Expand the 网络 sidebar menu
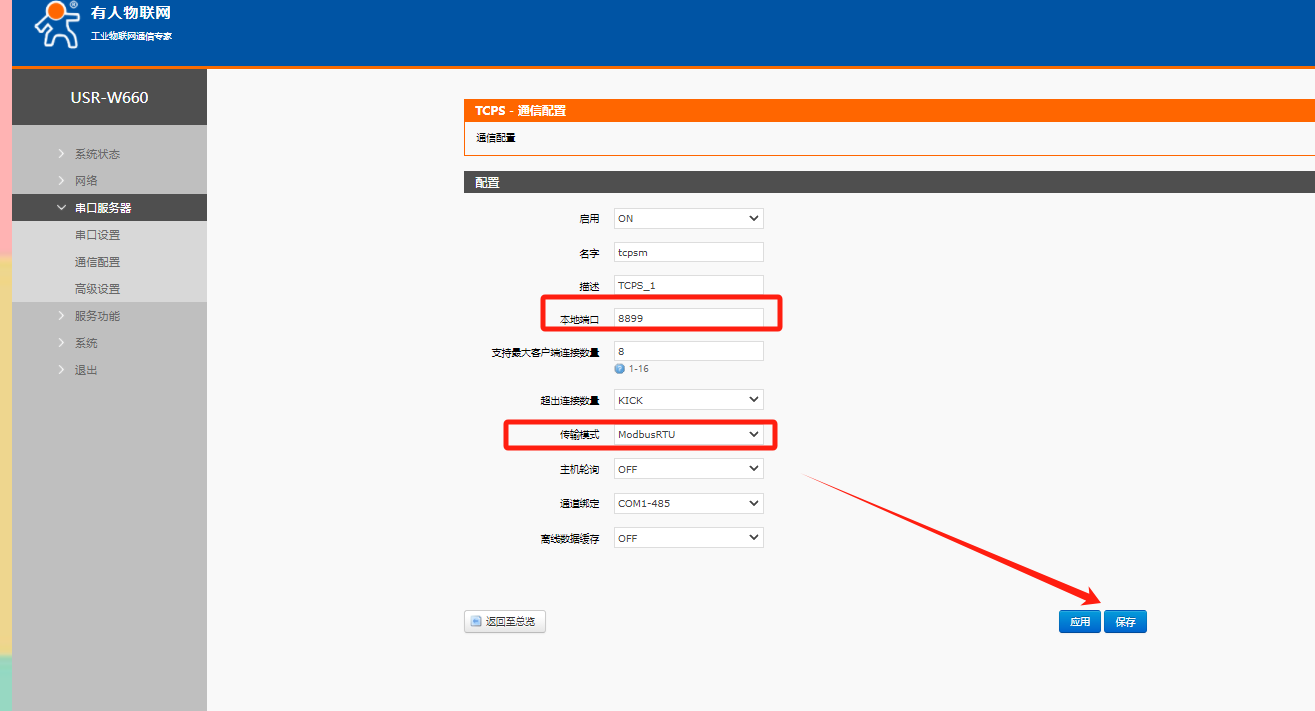1315x711 pixels. [x=86, y=181]
